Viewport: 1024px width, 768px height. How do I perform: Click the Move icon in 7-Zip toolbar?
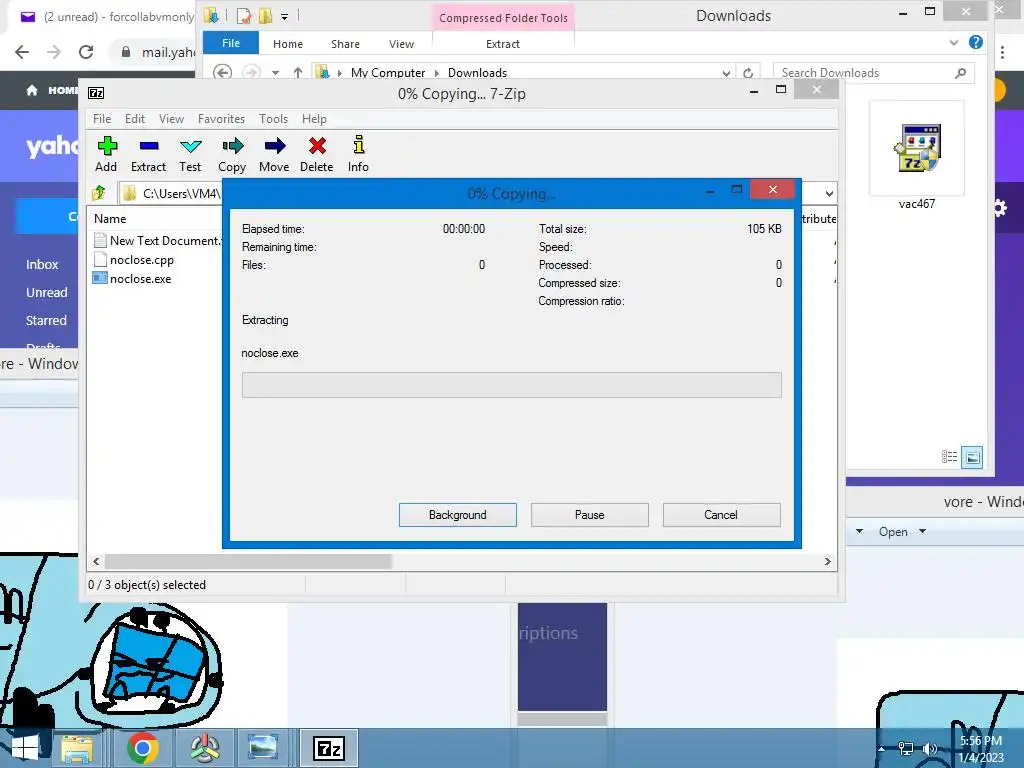click(x=274, y=146)
